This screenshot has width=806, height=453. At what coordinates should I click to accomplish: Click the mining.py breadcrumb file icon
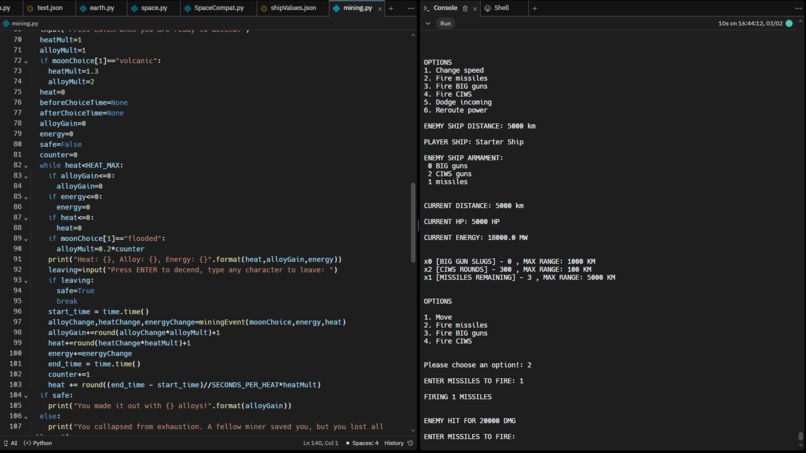click(x=6, y=23)
